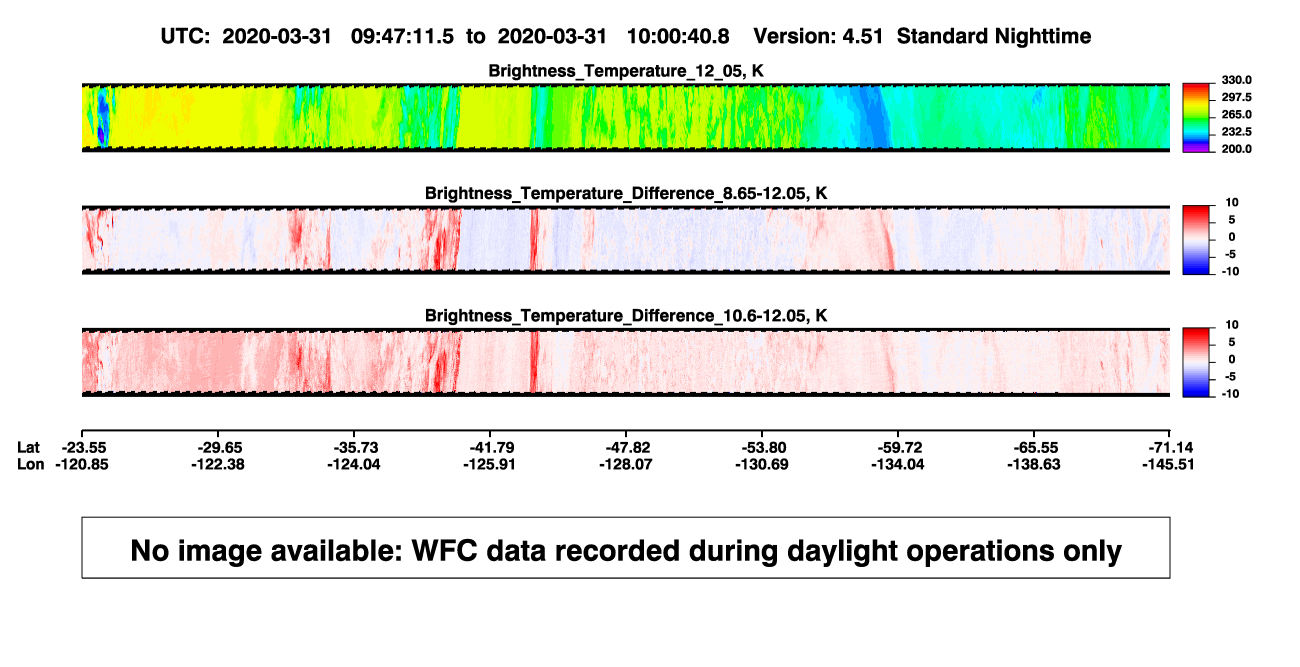Click longitude value -124.04
Viewport: 1300px width, 667px height.
click(355, 464)
